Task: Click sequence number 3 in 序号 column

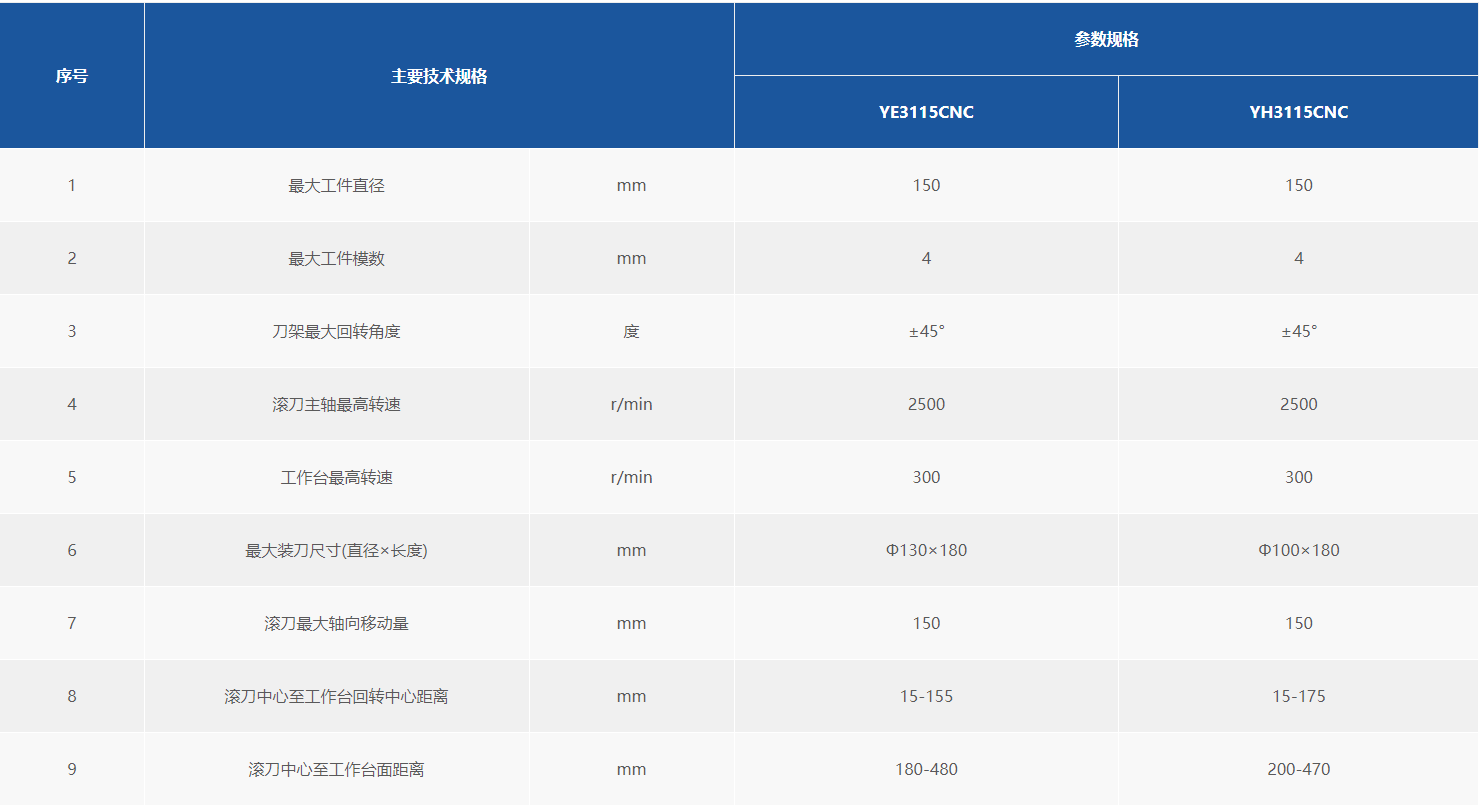Action: pyautogui.click(x=72, y=331)
